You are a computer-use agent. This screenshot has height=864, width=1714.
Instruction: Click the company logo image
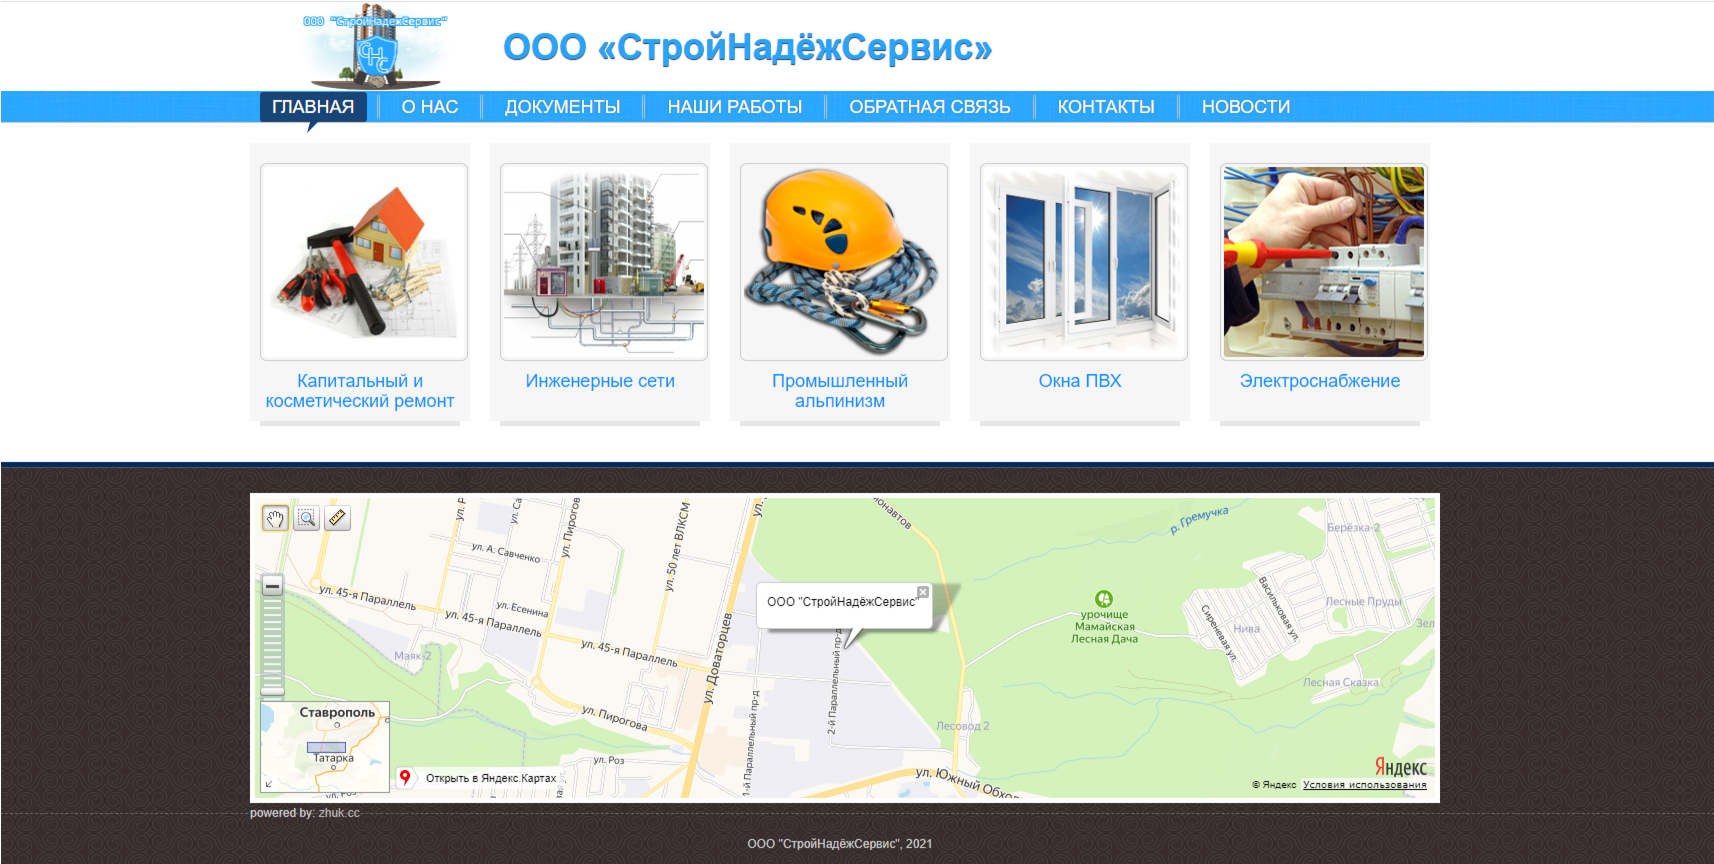pos(375,46)
